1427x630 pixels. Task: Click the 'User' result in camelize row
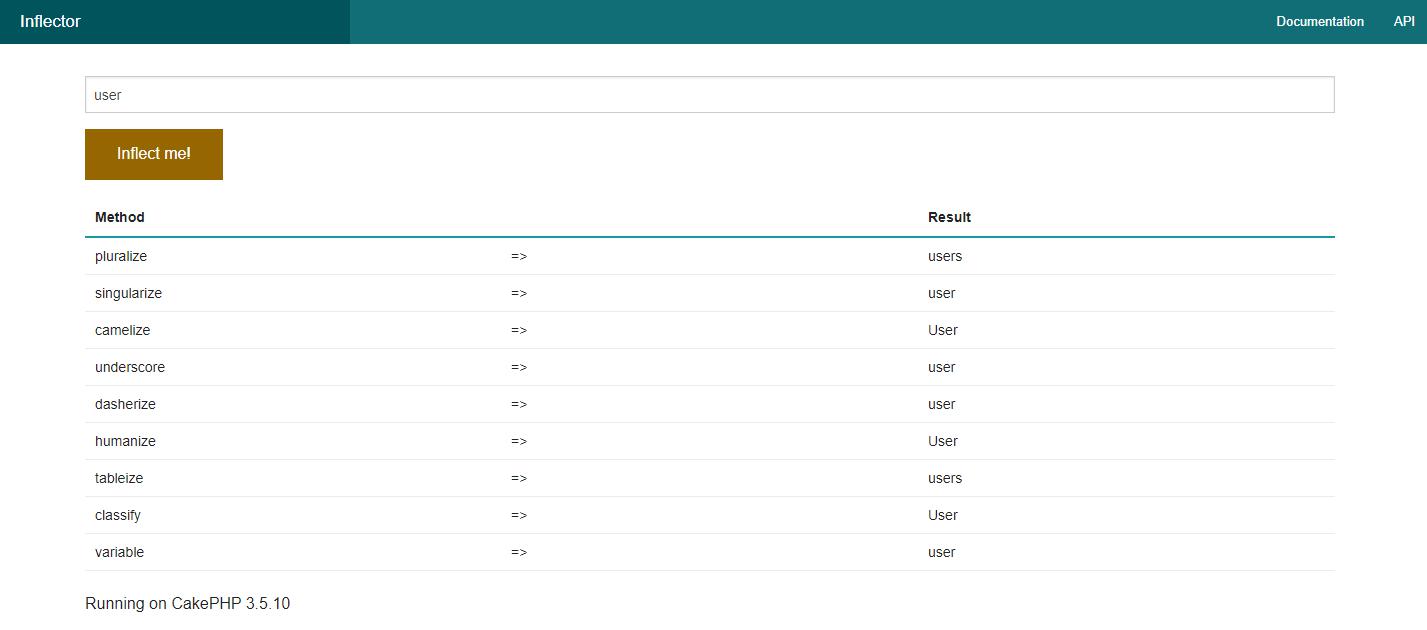pos(942,330)
